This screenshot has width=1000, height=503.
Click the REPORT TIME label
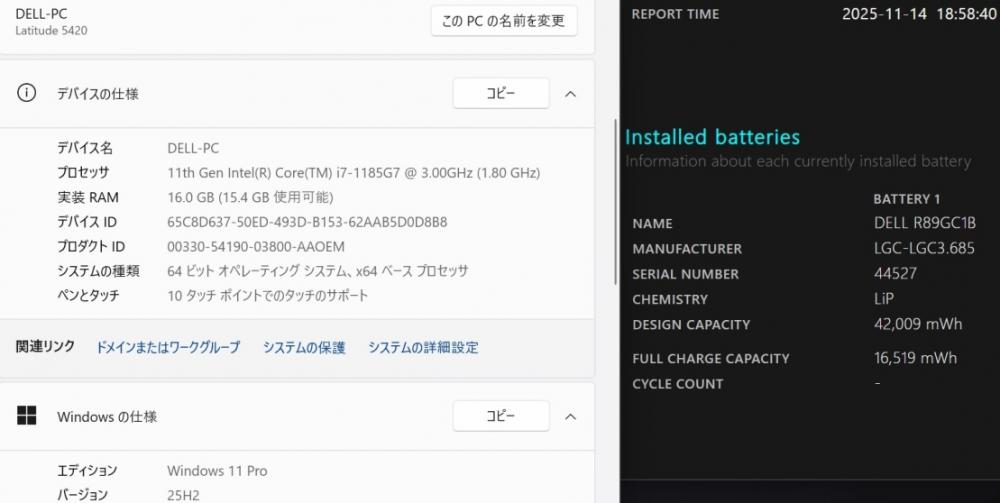click(x=675, y=14)
